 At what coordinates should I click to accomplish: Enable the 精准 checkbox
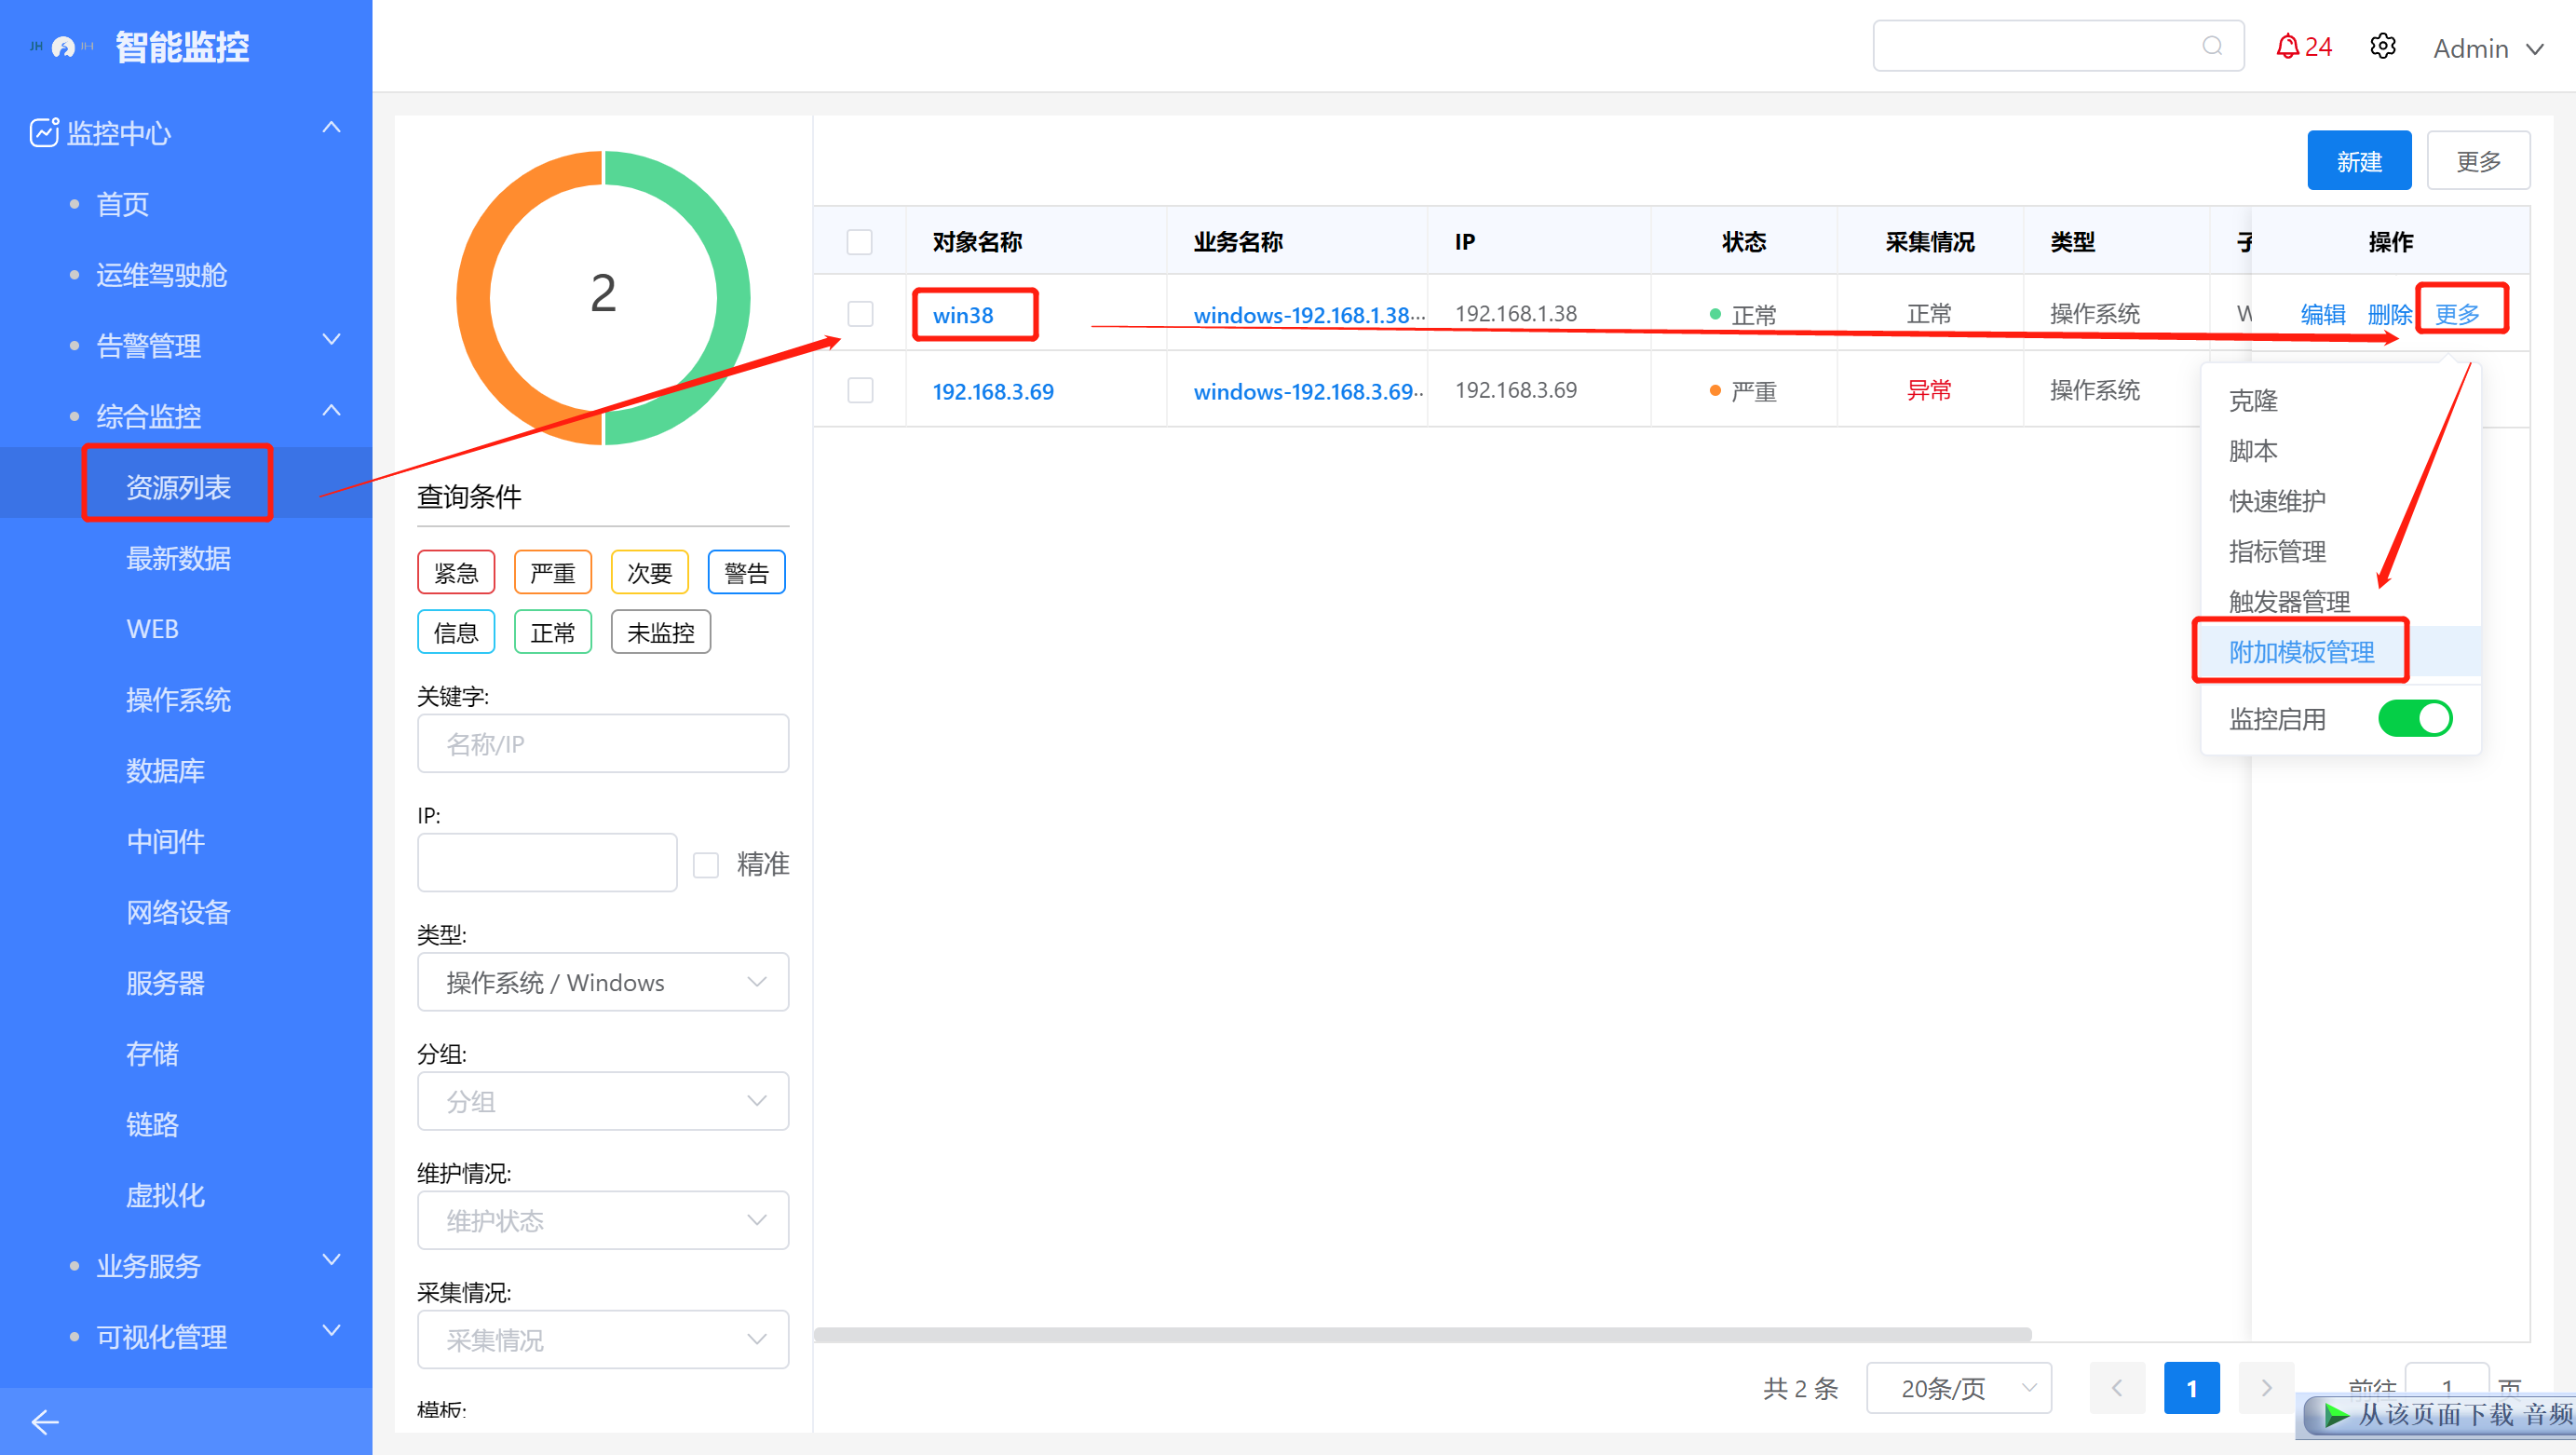click(706, 864)
